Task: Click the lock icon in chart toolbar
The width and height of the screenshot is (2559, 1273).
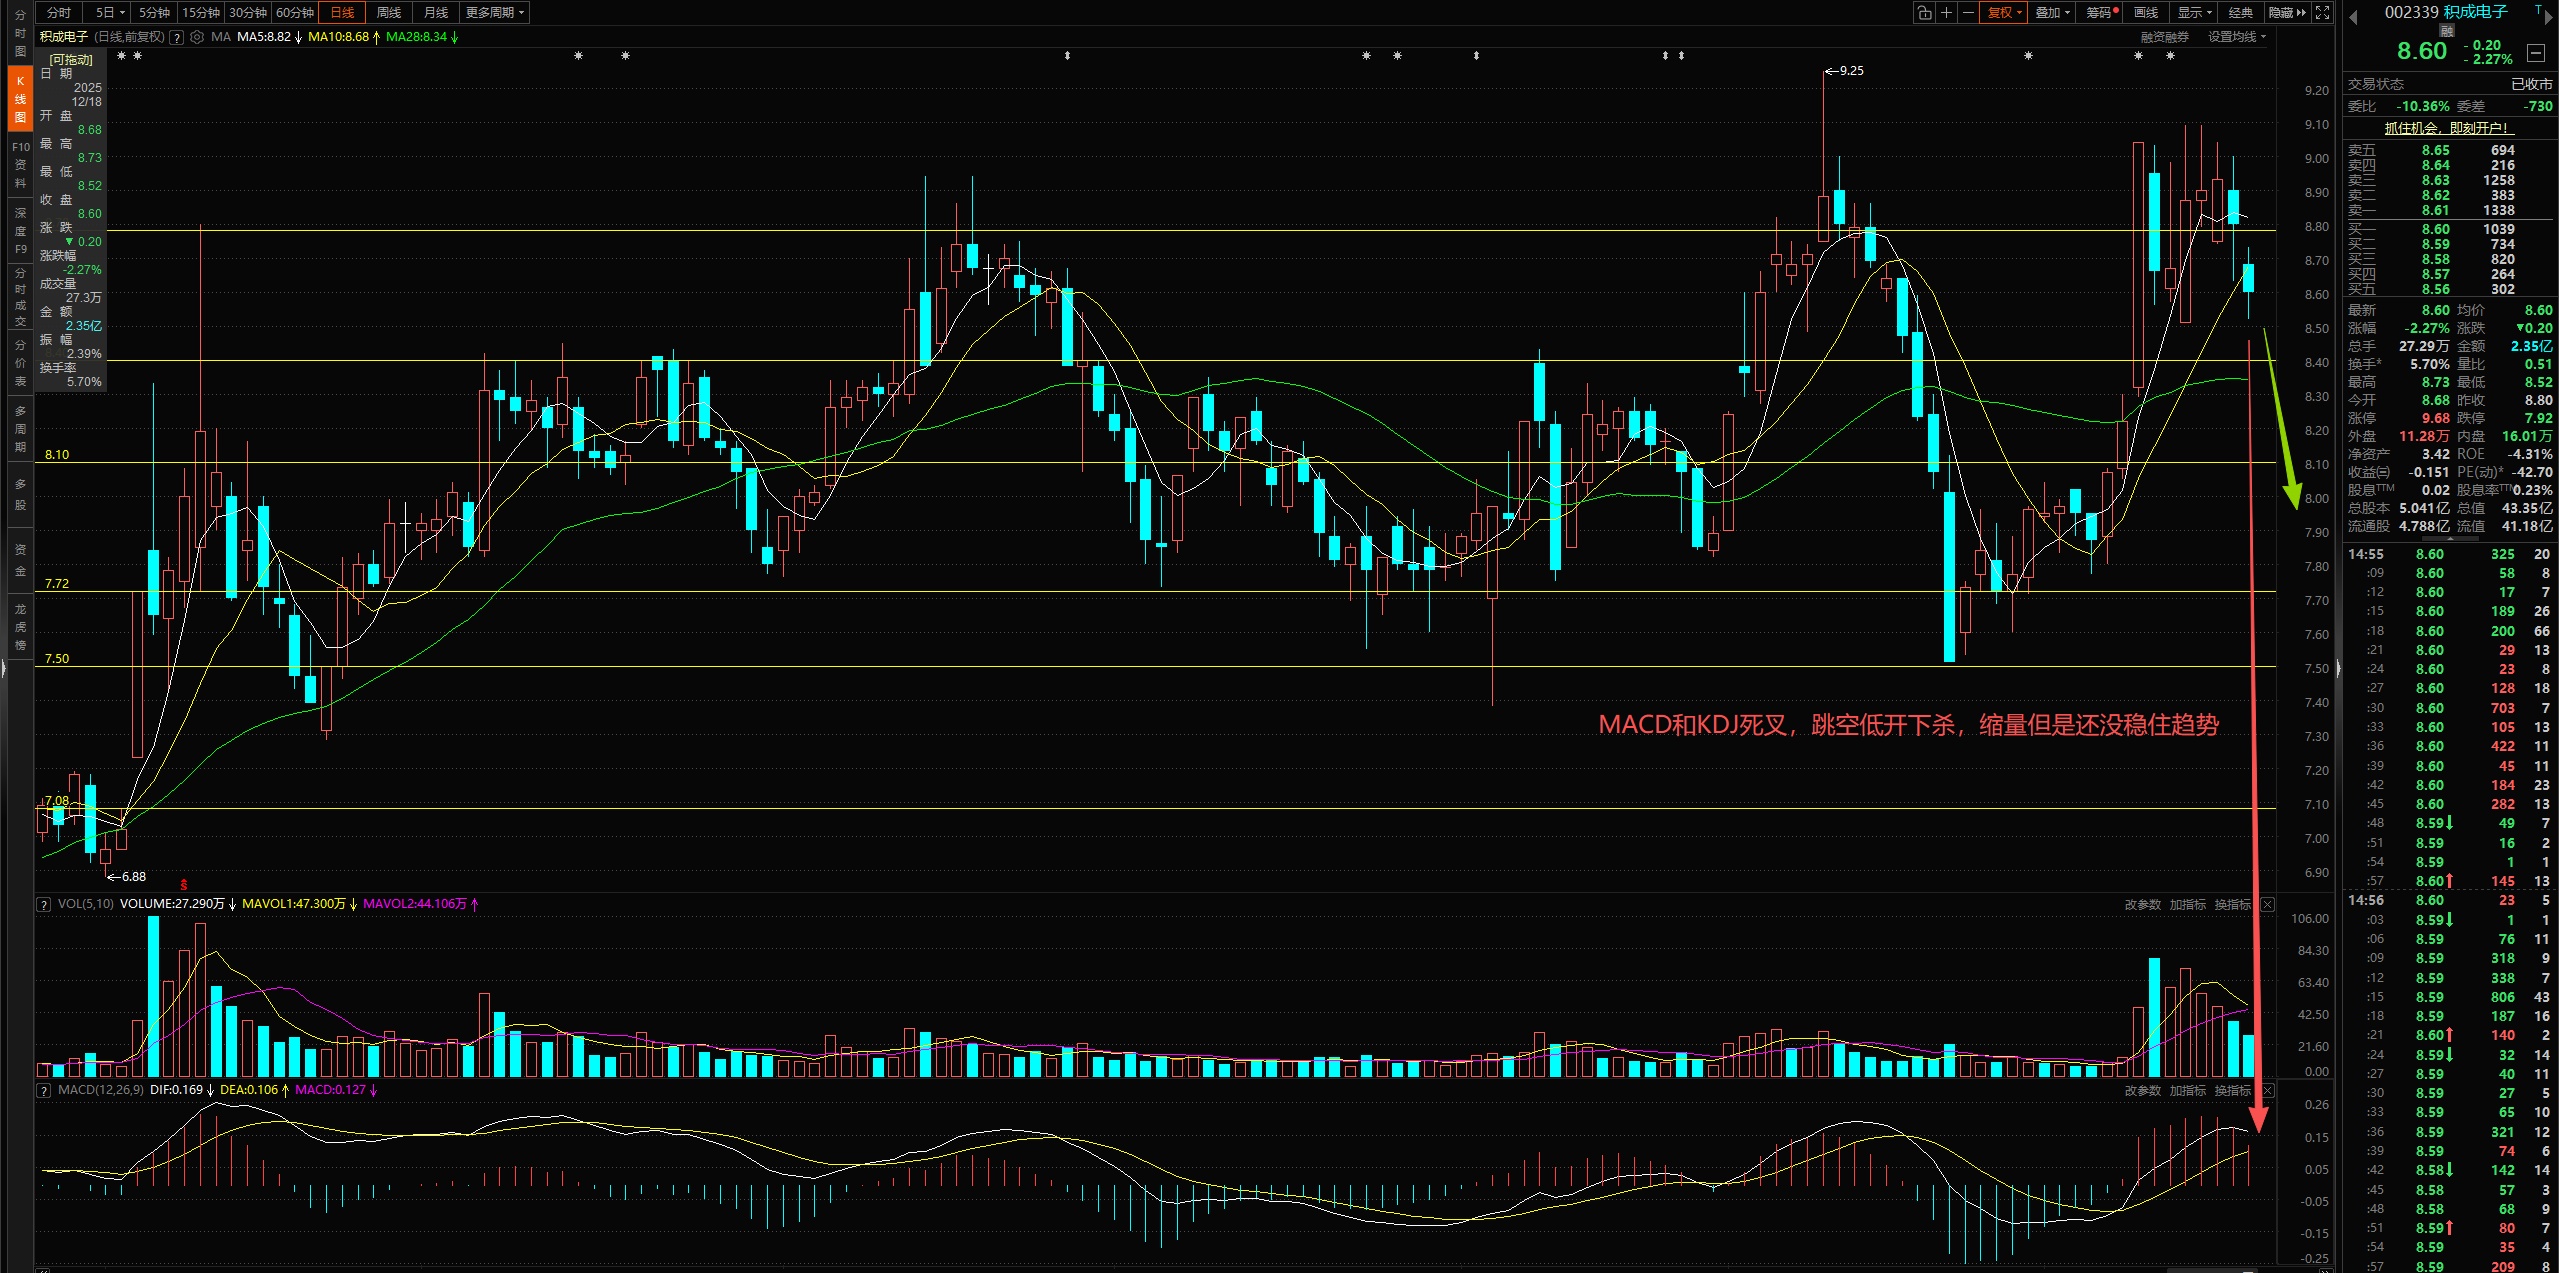Action: pyautogui.click(x=1924, y=12)
